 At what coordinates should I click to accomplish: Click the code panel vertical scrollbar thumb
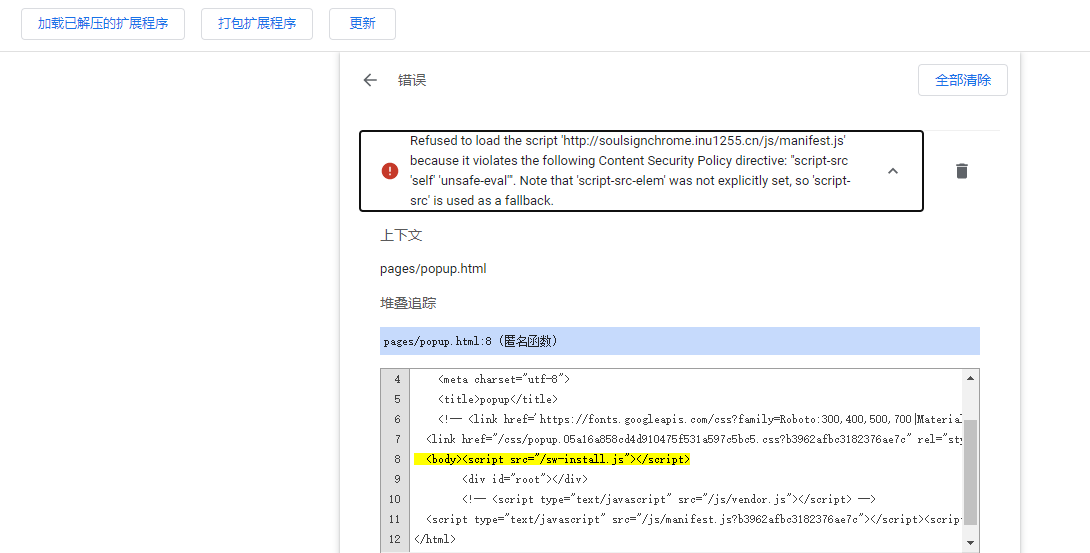tap(970, 472)
